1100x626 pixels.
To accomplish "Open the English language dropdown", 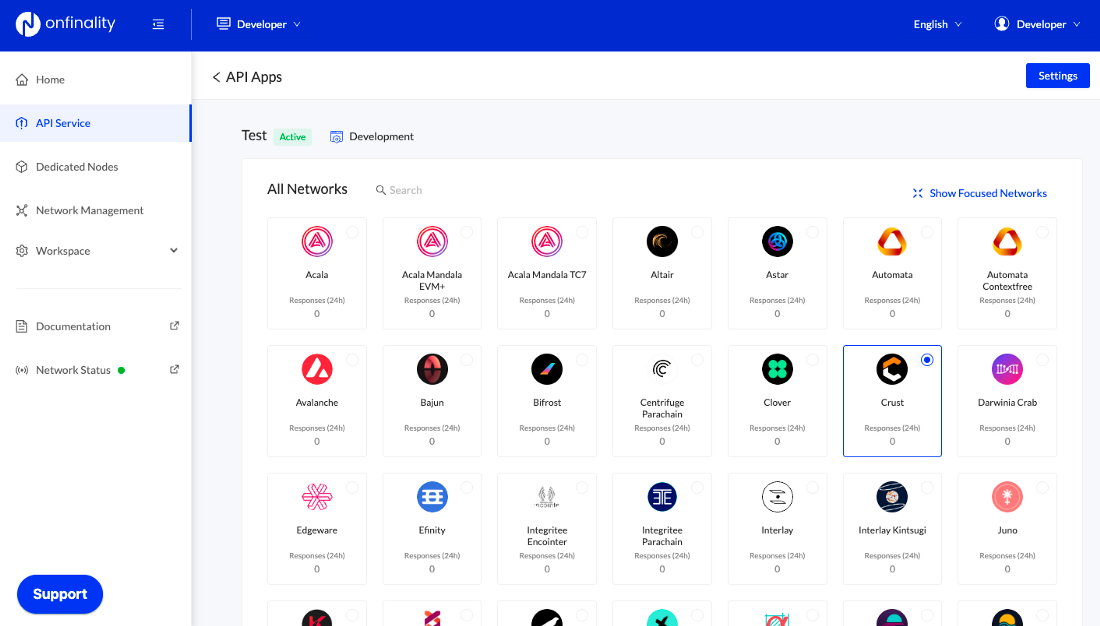I will [937, 24].
